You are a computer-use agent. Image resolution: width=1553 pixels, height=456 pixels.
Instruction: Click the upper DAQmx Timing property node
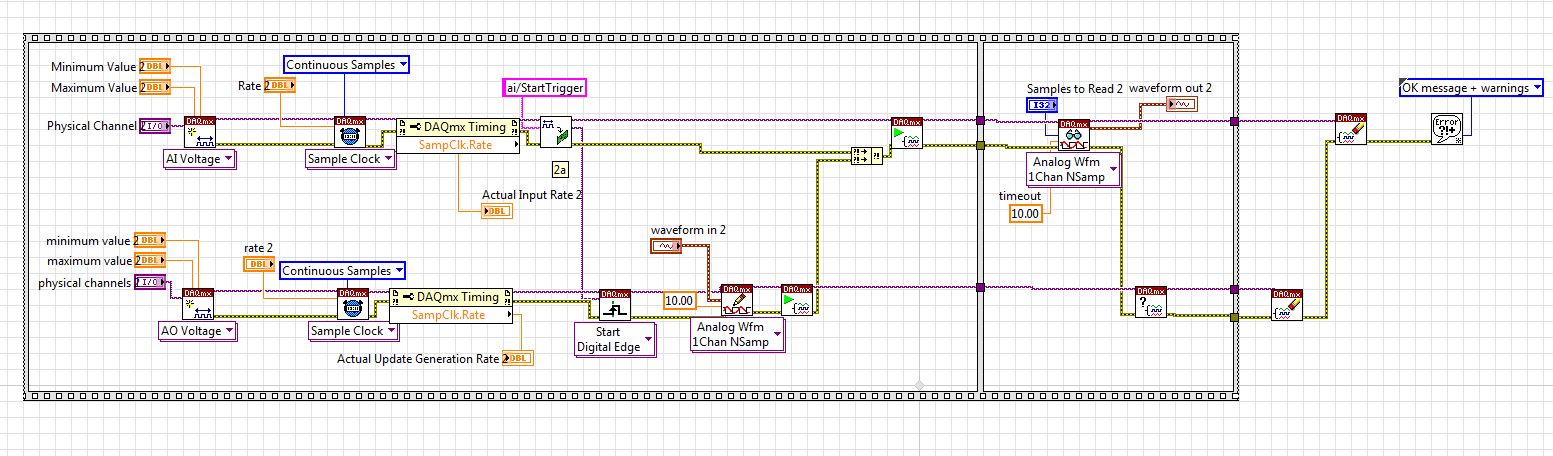[x=458, y=127]
